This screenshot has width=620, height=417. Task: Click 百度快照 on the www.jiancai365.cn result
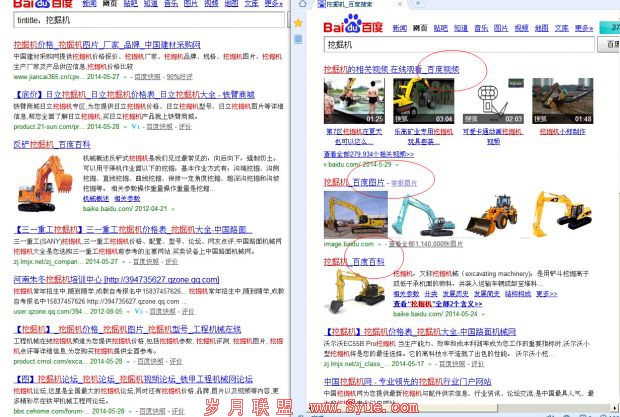pyautogui.click(x=147, y=77)
